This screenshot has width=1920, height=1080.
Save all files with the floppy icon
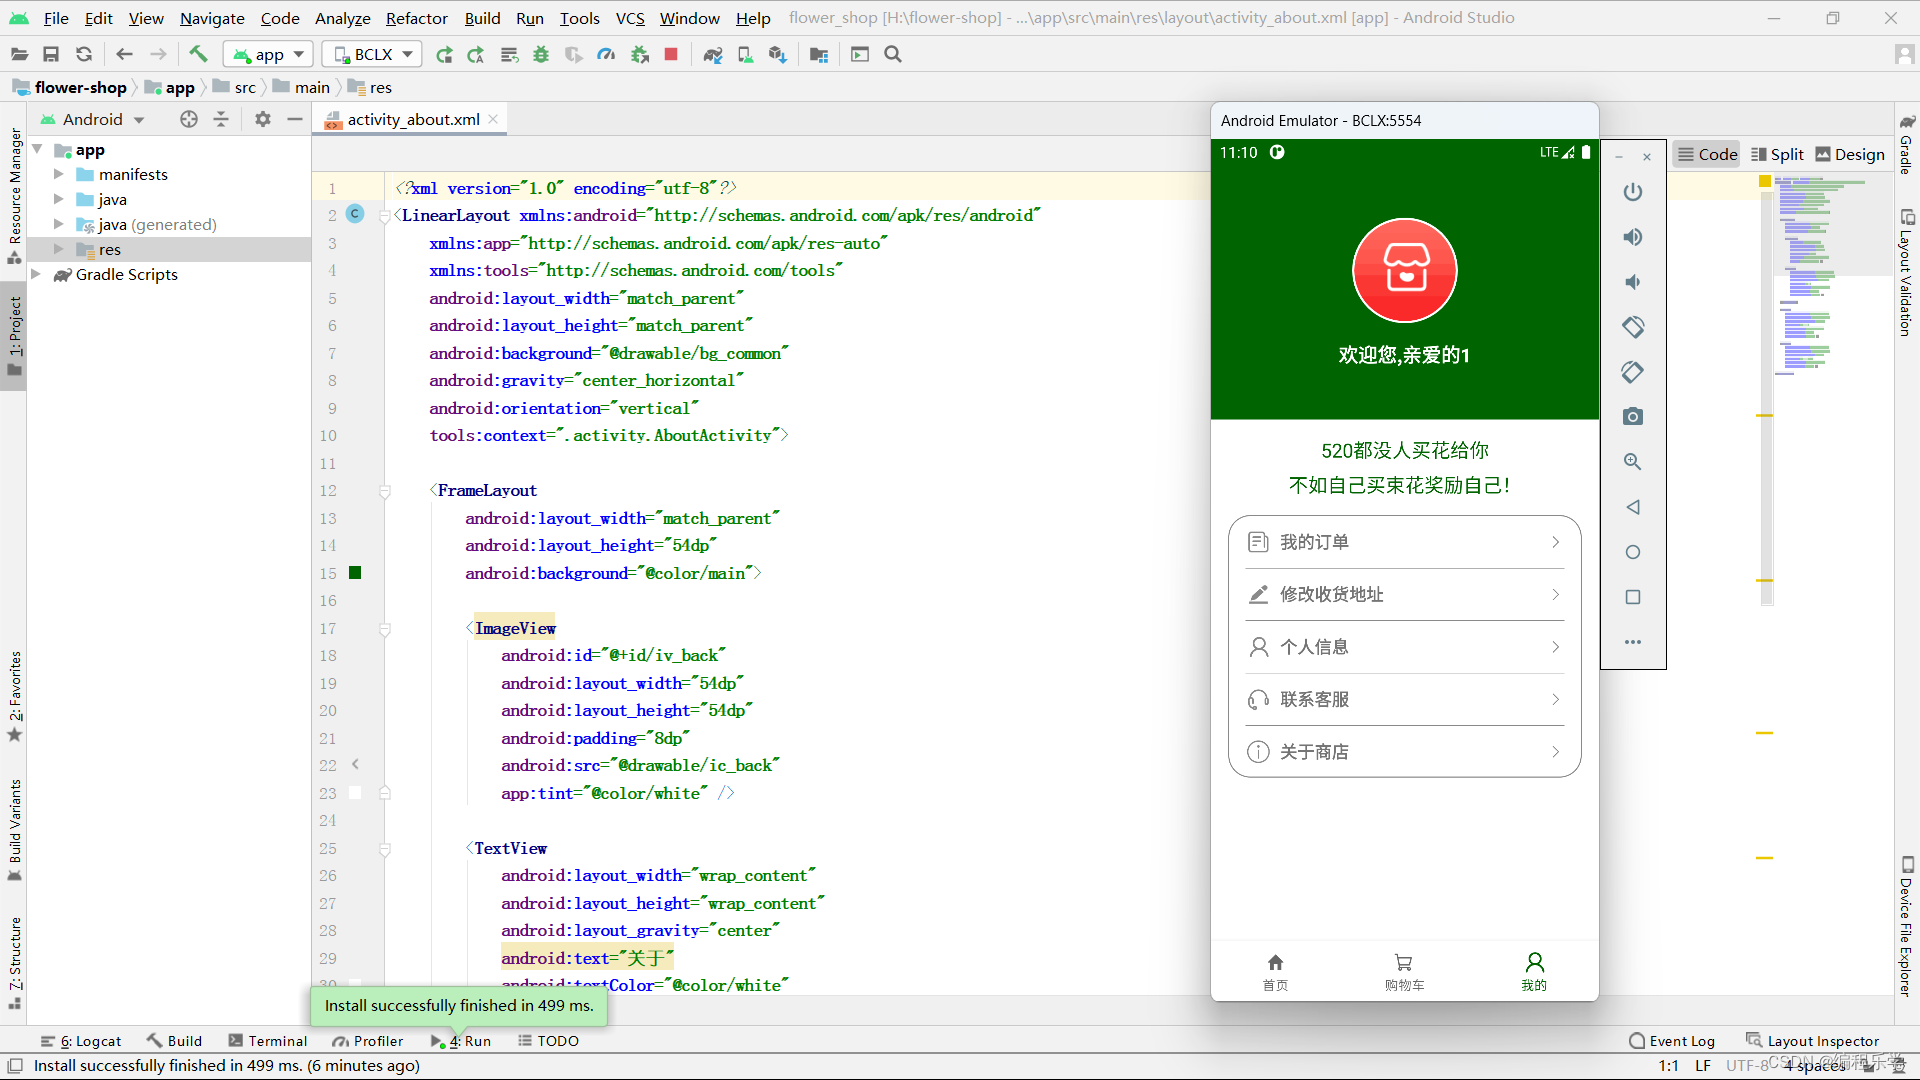pyautogui.click(x=51, y=54)
